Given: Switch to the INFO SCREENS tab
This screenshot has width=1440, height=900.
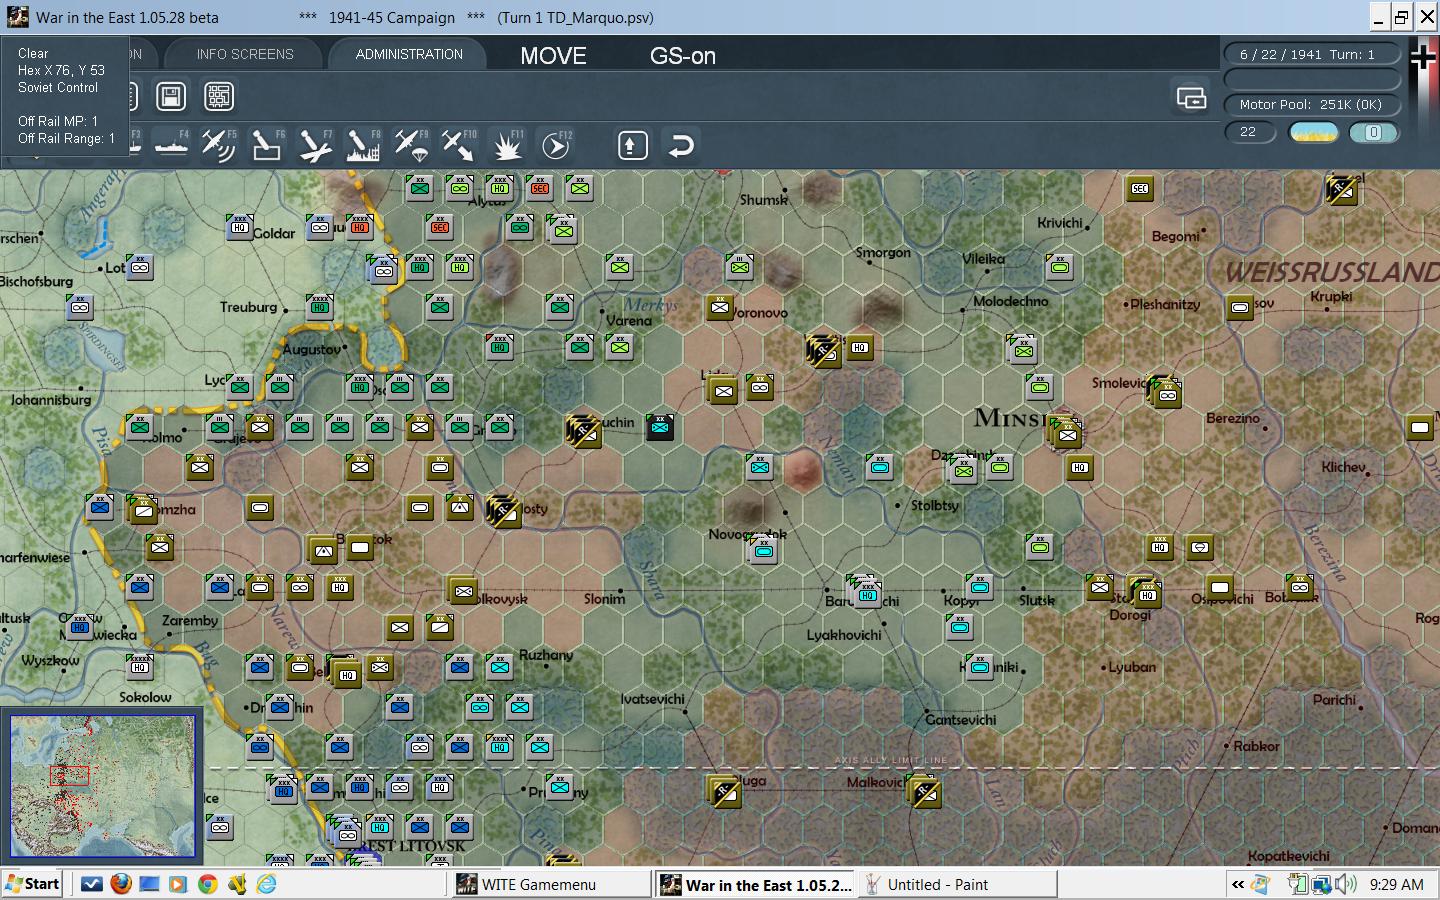Looking at the screenshot, I should point(245,54).
